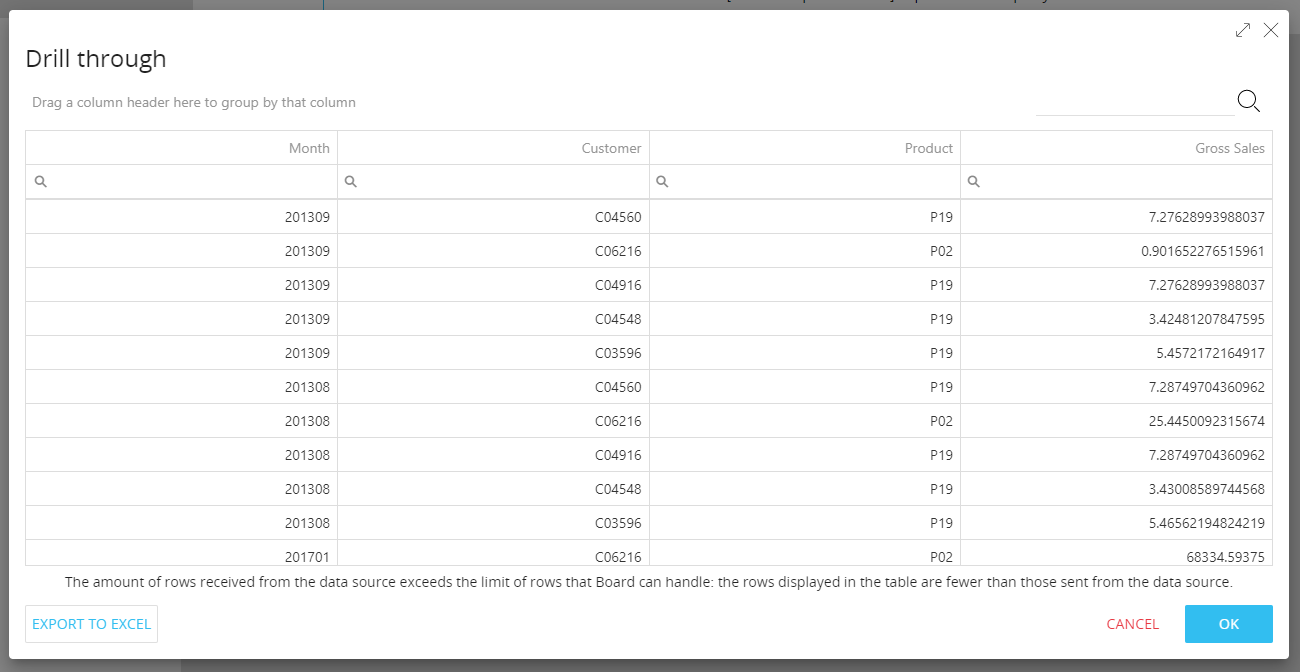Select the cell with customer C04560 in 201309
The width and height of the screenshot is (1300, 672).
493,217
